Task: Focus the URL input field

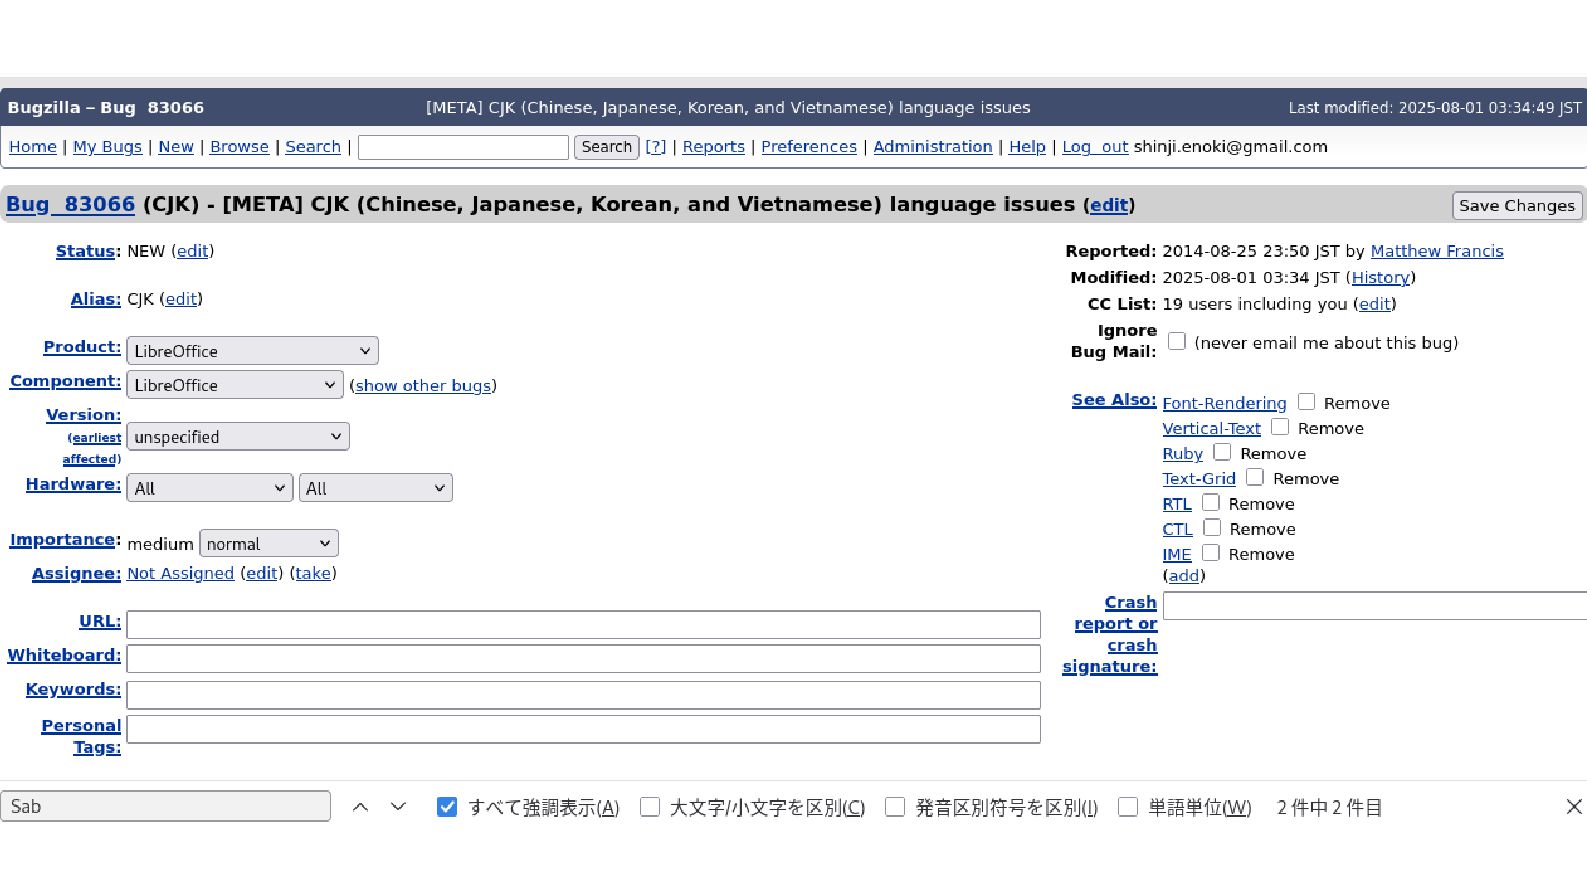Action: tap(583, 625)
